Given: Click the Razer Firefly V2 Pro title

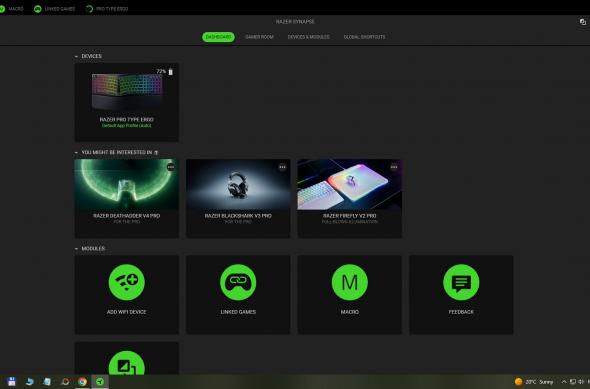Looking at the screenshot, I should tap(350, 216).
